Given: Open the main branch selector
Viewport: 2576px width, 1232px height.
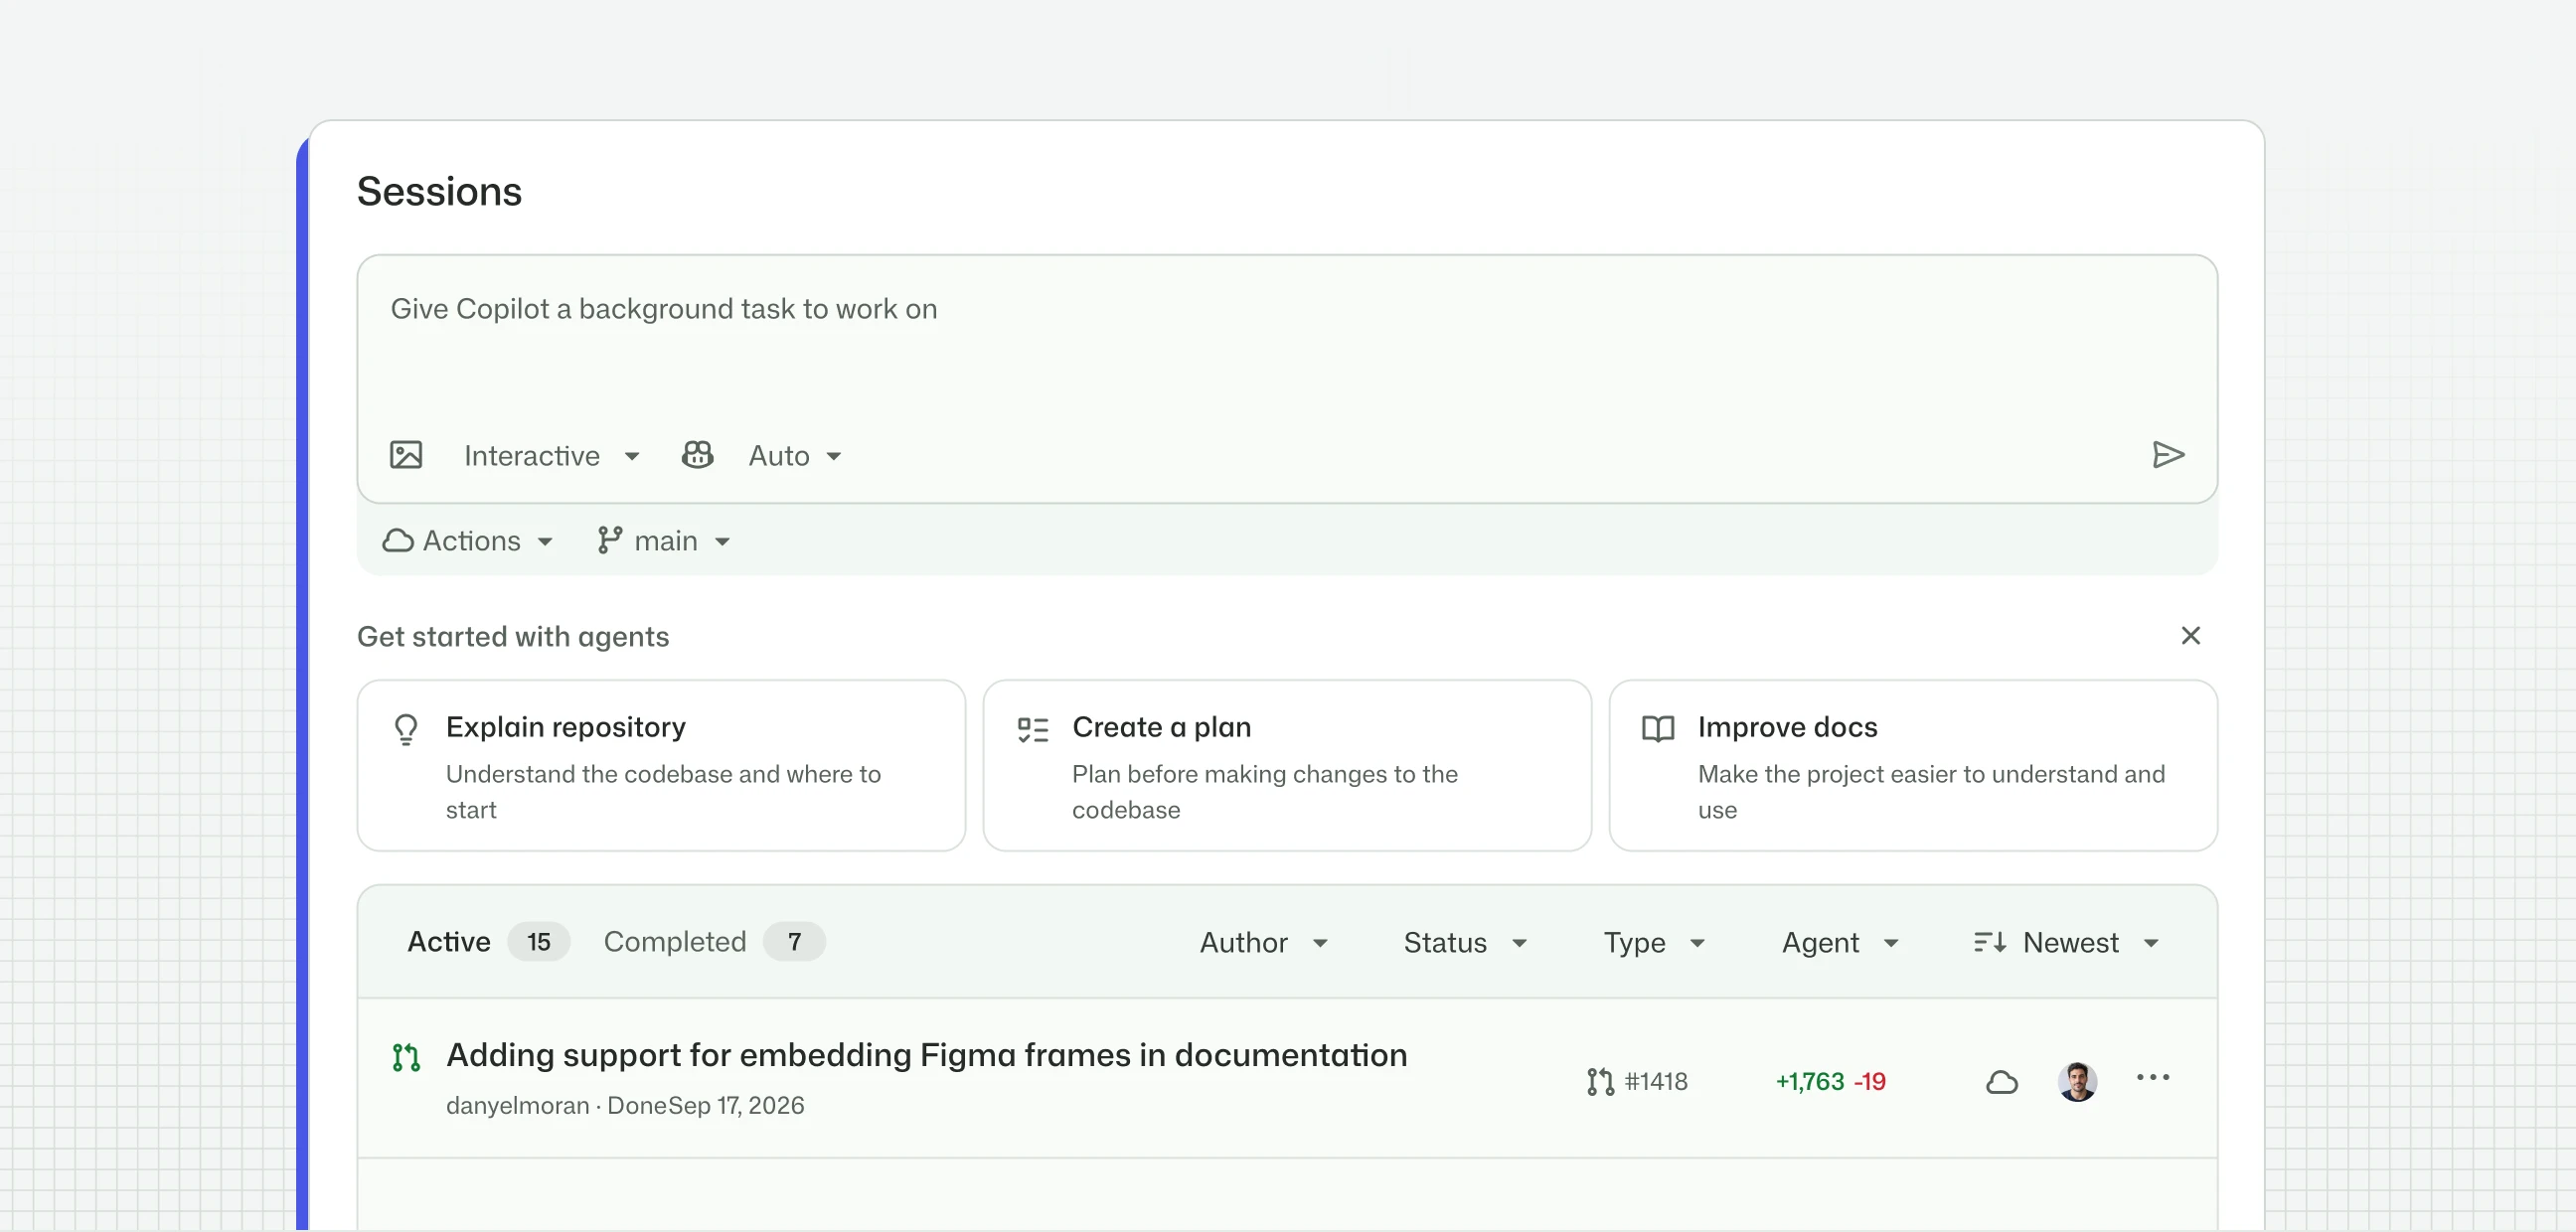Looking at the screenshot, I should 664,541.
